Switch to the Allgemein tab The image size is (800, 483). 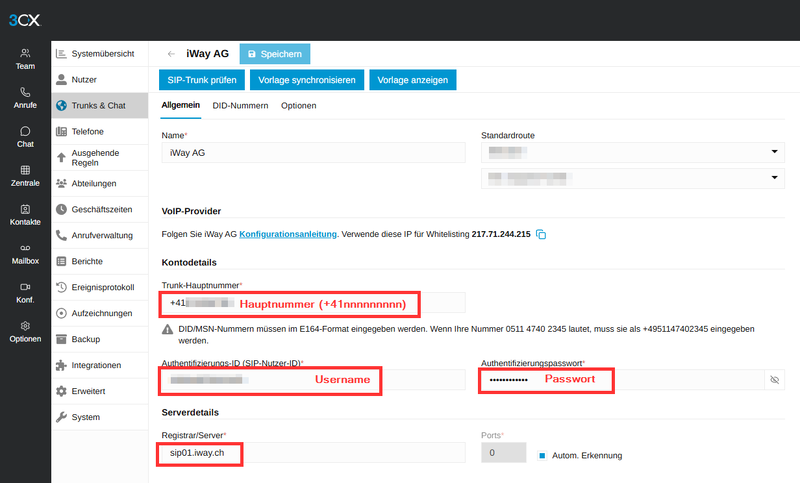coord(181,106)
